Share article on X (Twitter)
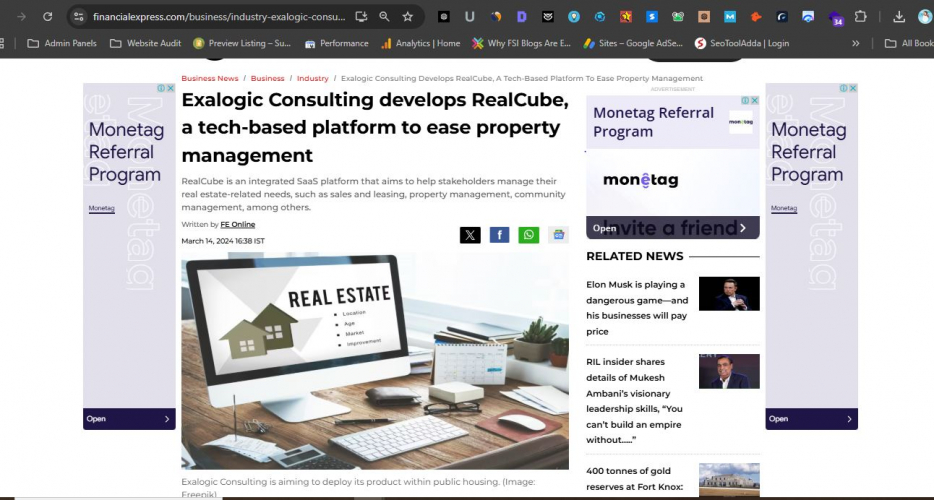This screenshot has height=500, width=934. coord(470,235)
